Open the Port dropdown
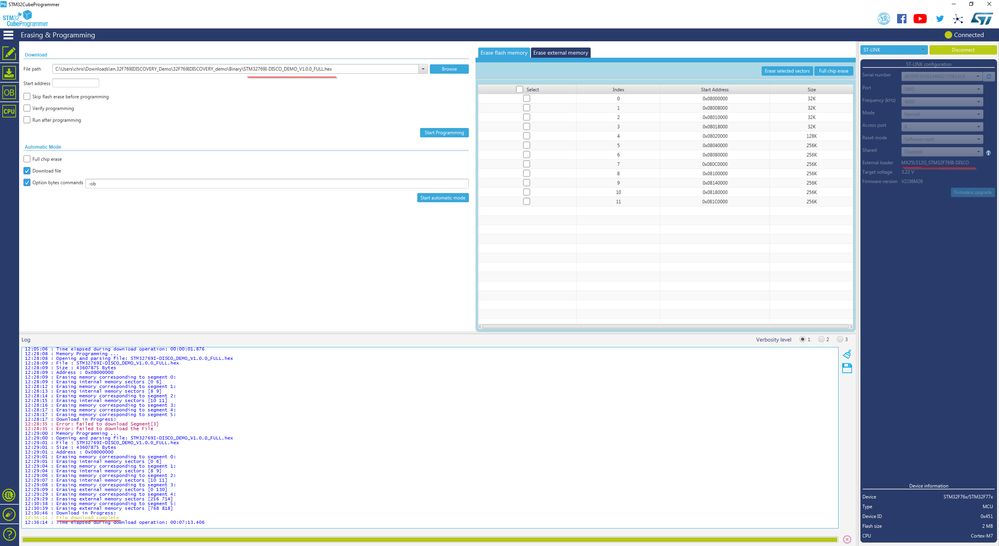The height and width of the screenshot is (546, 999). click(x=942, y=89)
